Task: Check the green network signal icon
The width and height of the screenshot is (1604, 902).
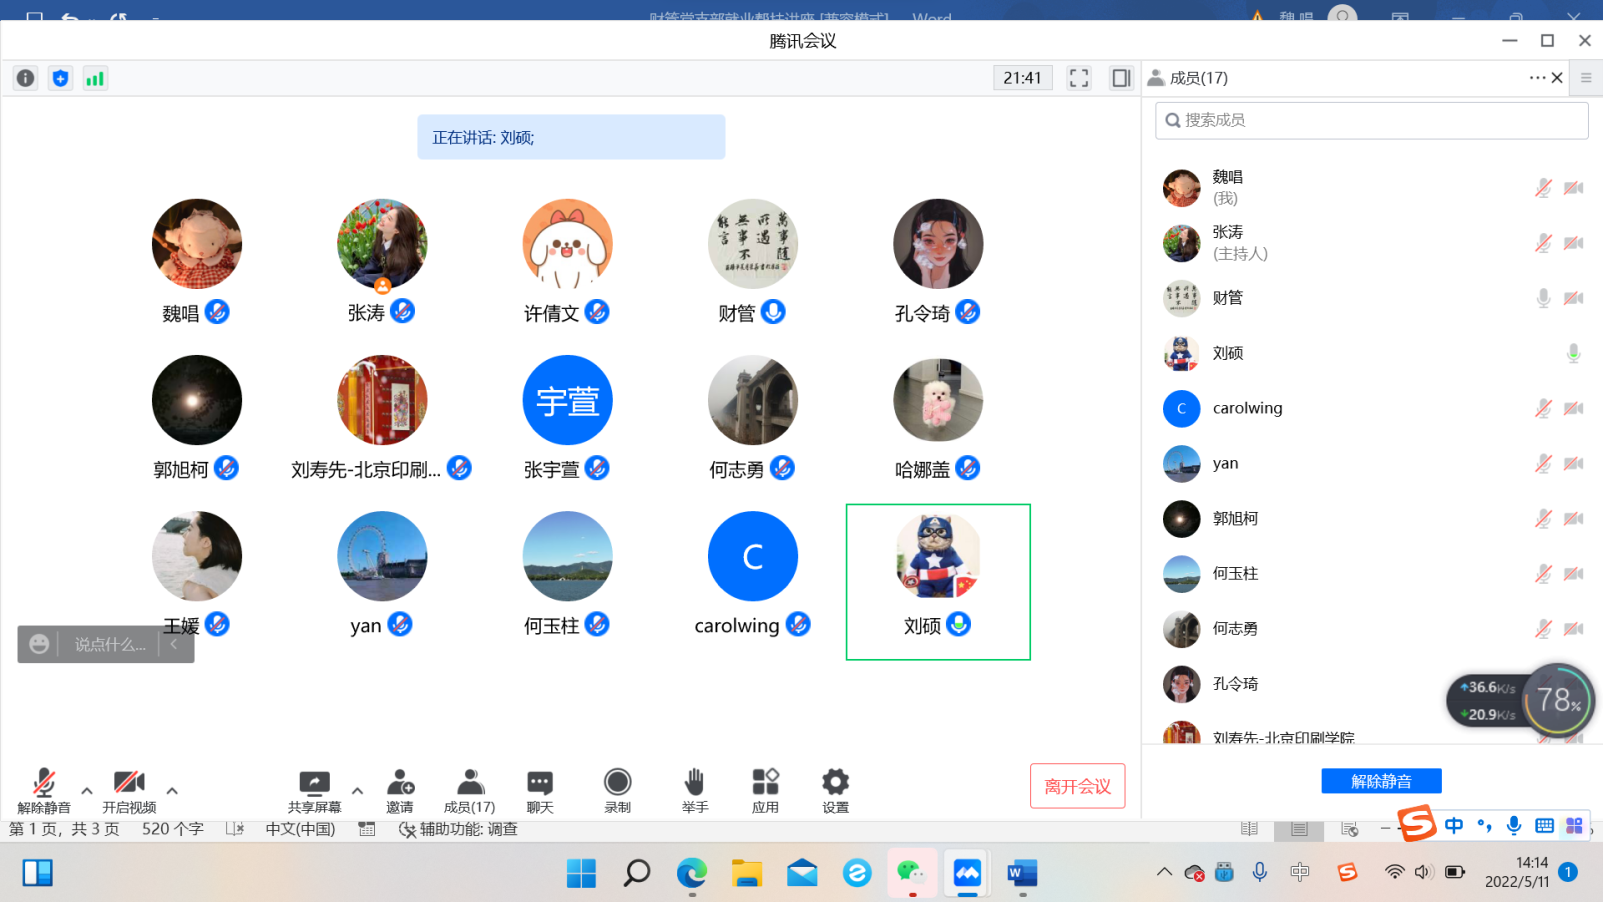Action: 95,78
